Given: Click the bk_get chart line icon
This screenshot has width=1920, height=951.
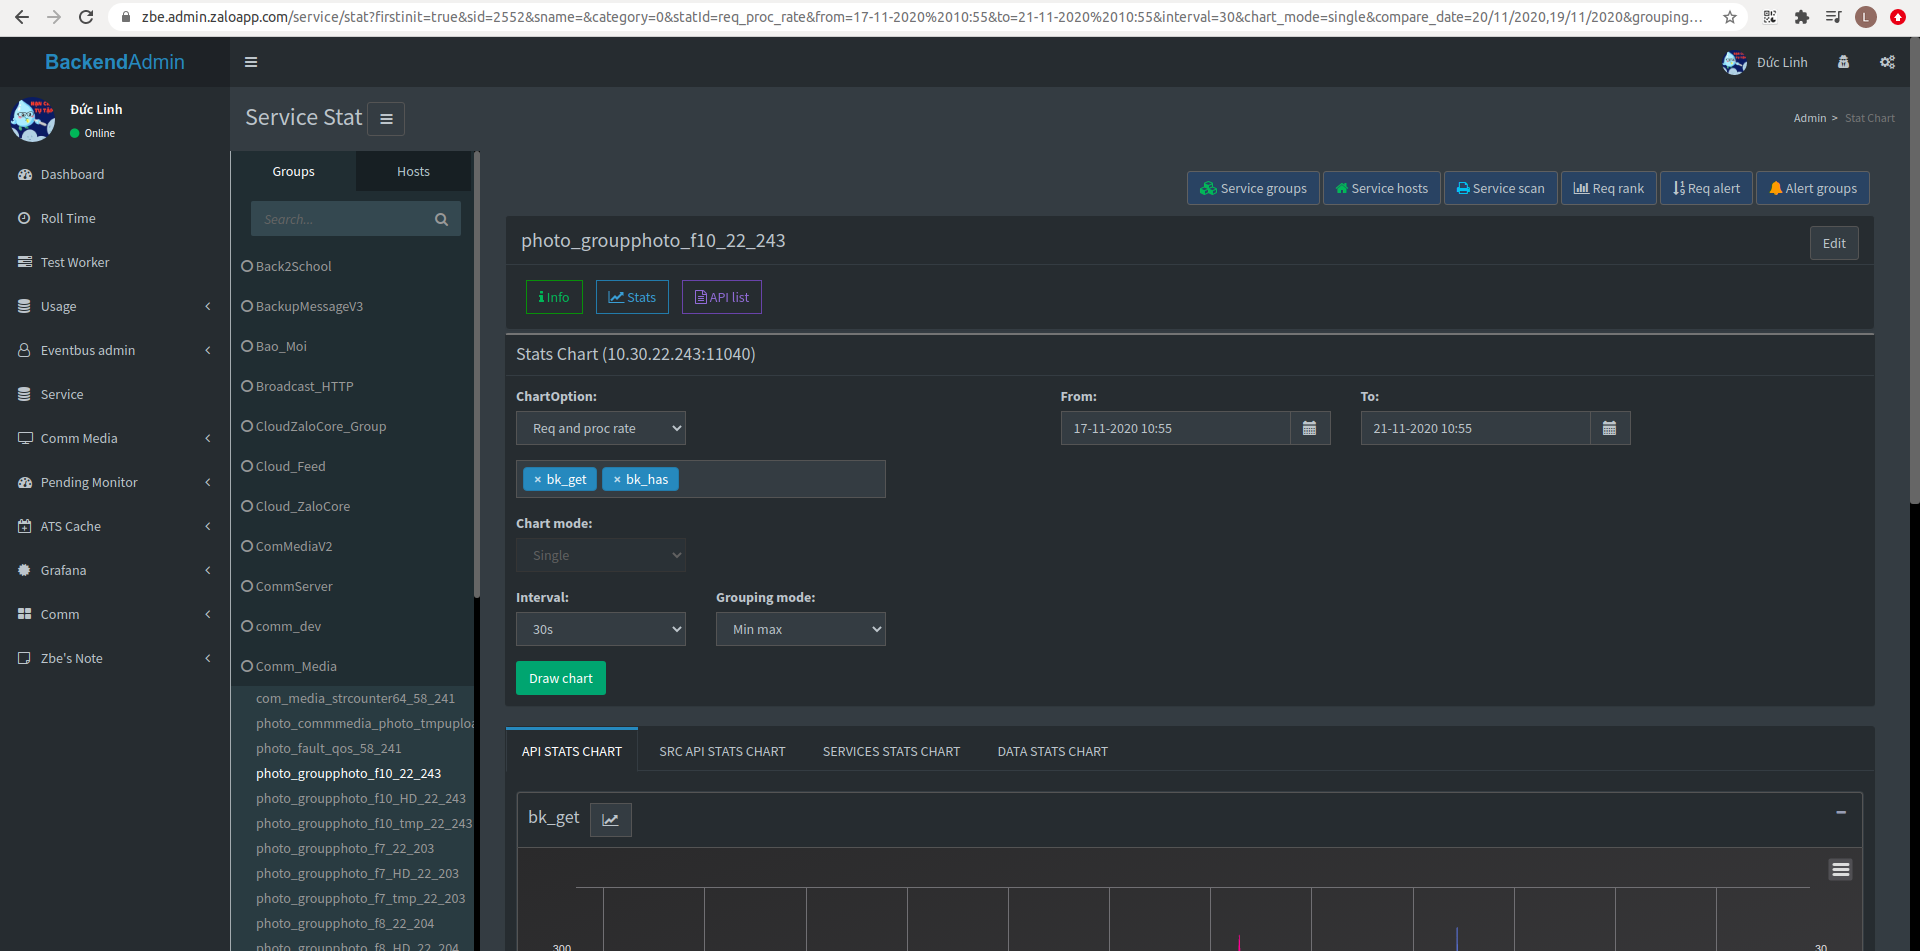Looking at the screenshot, I should [610, 820].
